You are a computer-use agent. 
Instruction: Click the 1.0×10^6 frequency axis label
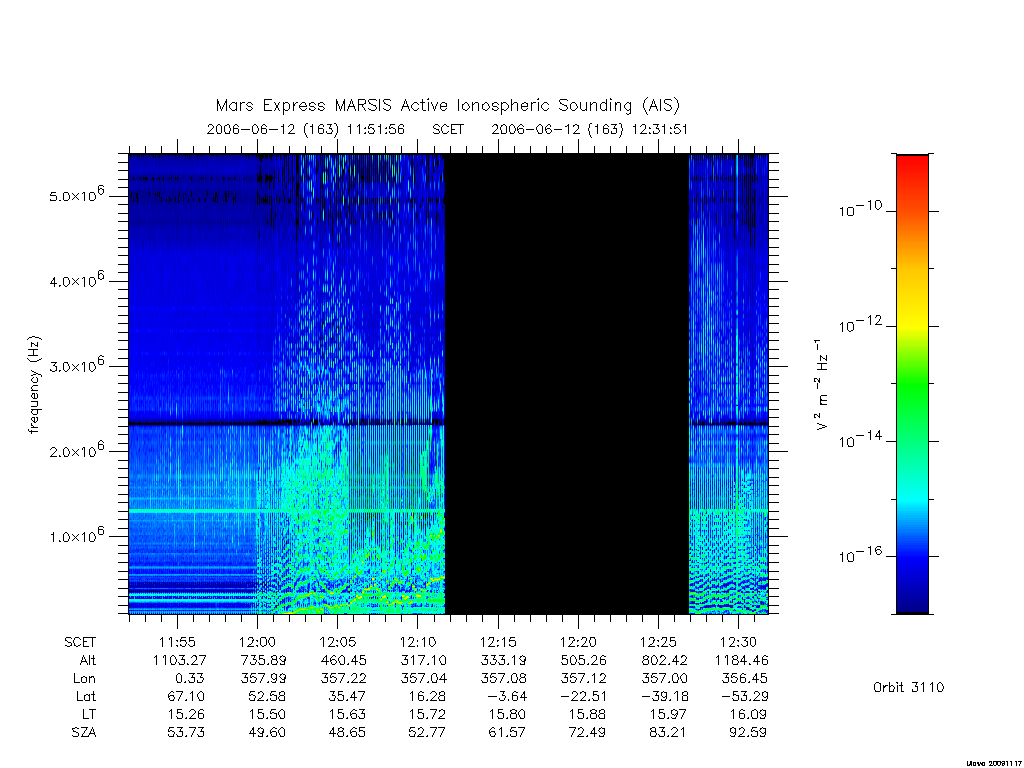77,535
